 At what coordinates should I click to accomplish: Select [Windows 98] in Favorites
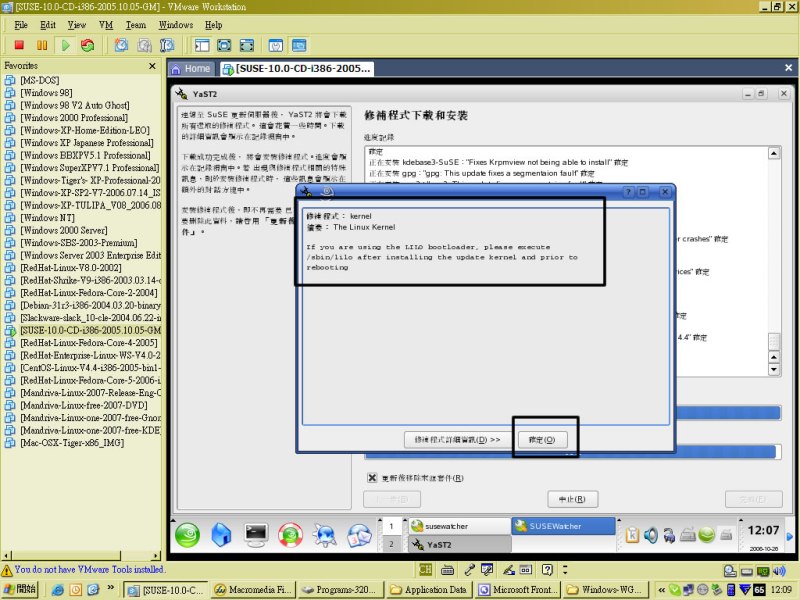[46, 93]
